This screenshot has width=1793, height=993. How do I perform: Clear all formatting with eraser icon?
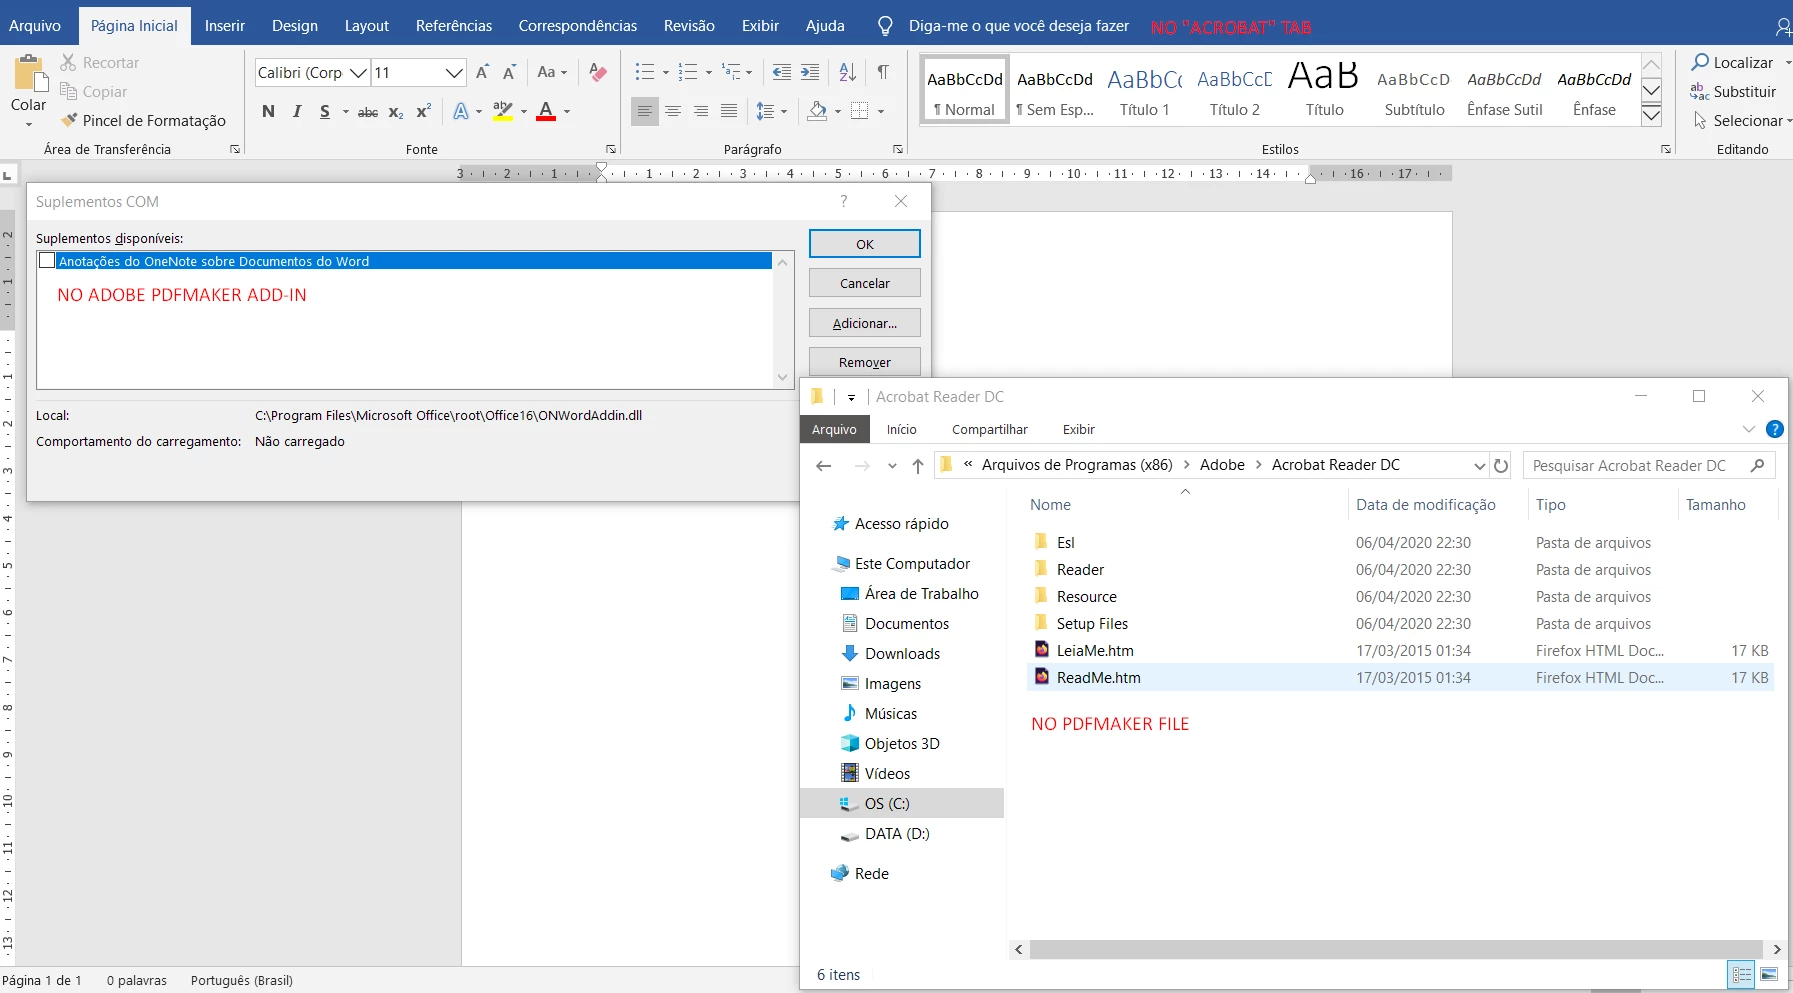pos(598,72)
